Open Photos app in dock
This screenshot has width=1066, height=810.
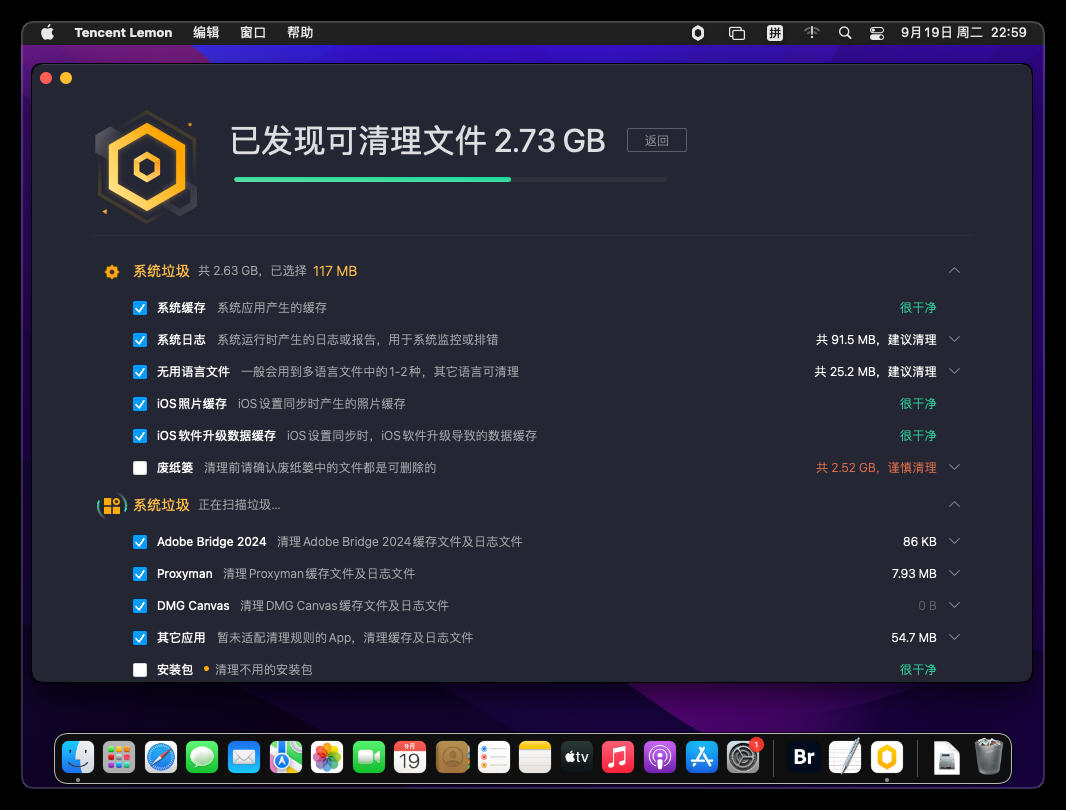point(327,757)
